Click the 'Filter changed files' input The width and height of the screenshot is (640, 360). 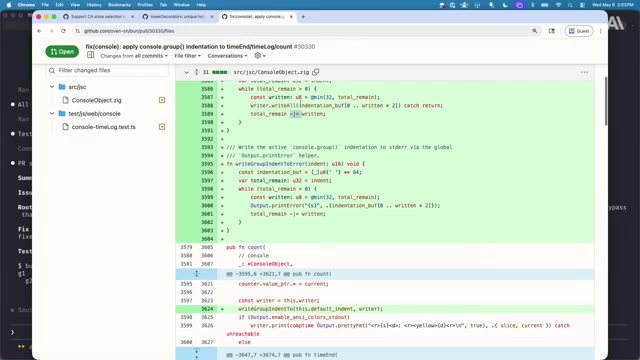click(x=107, y=70)
